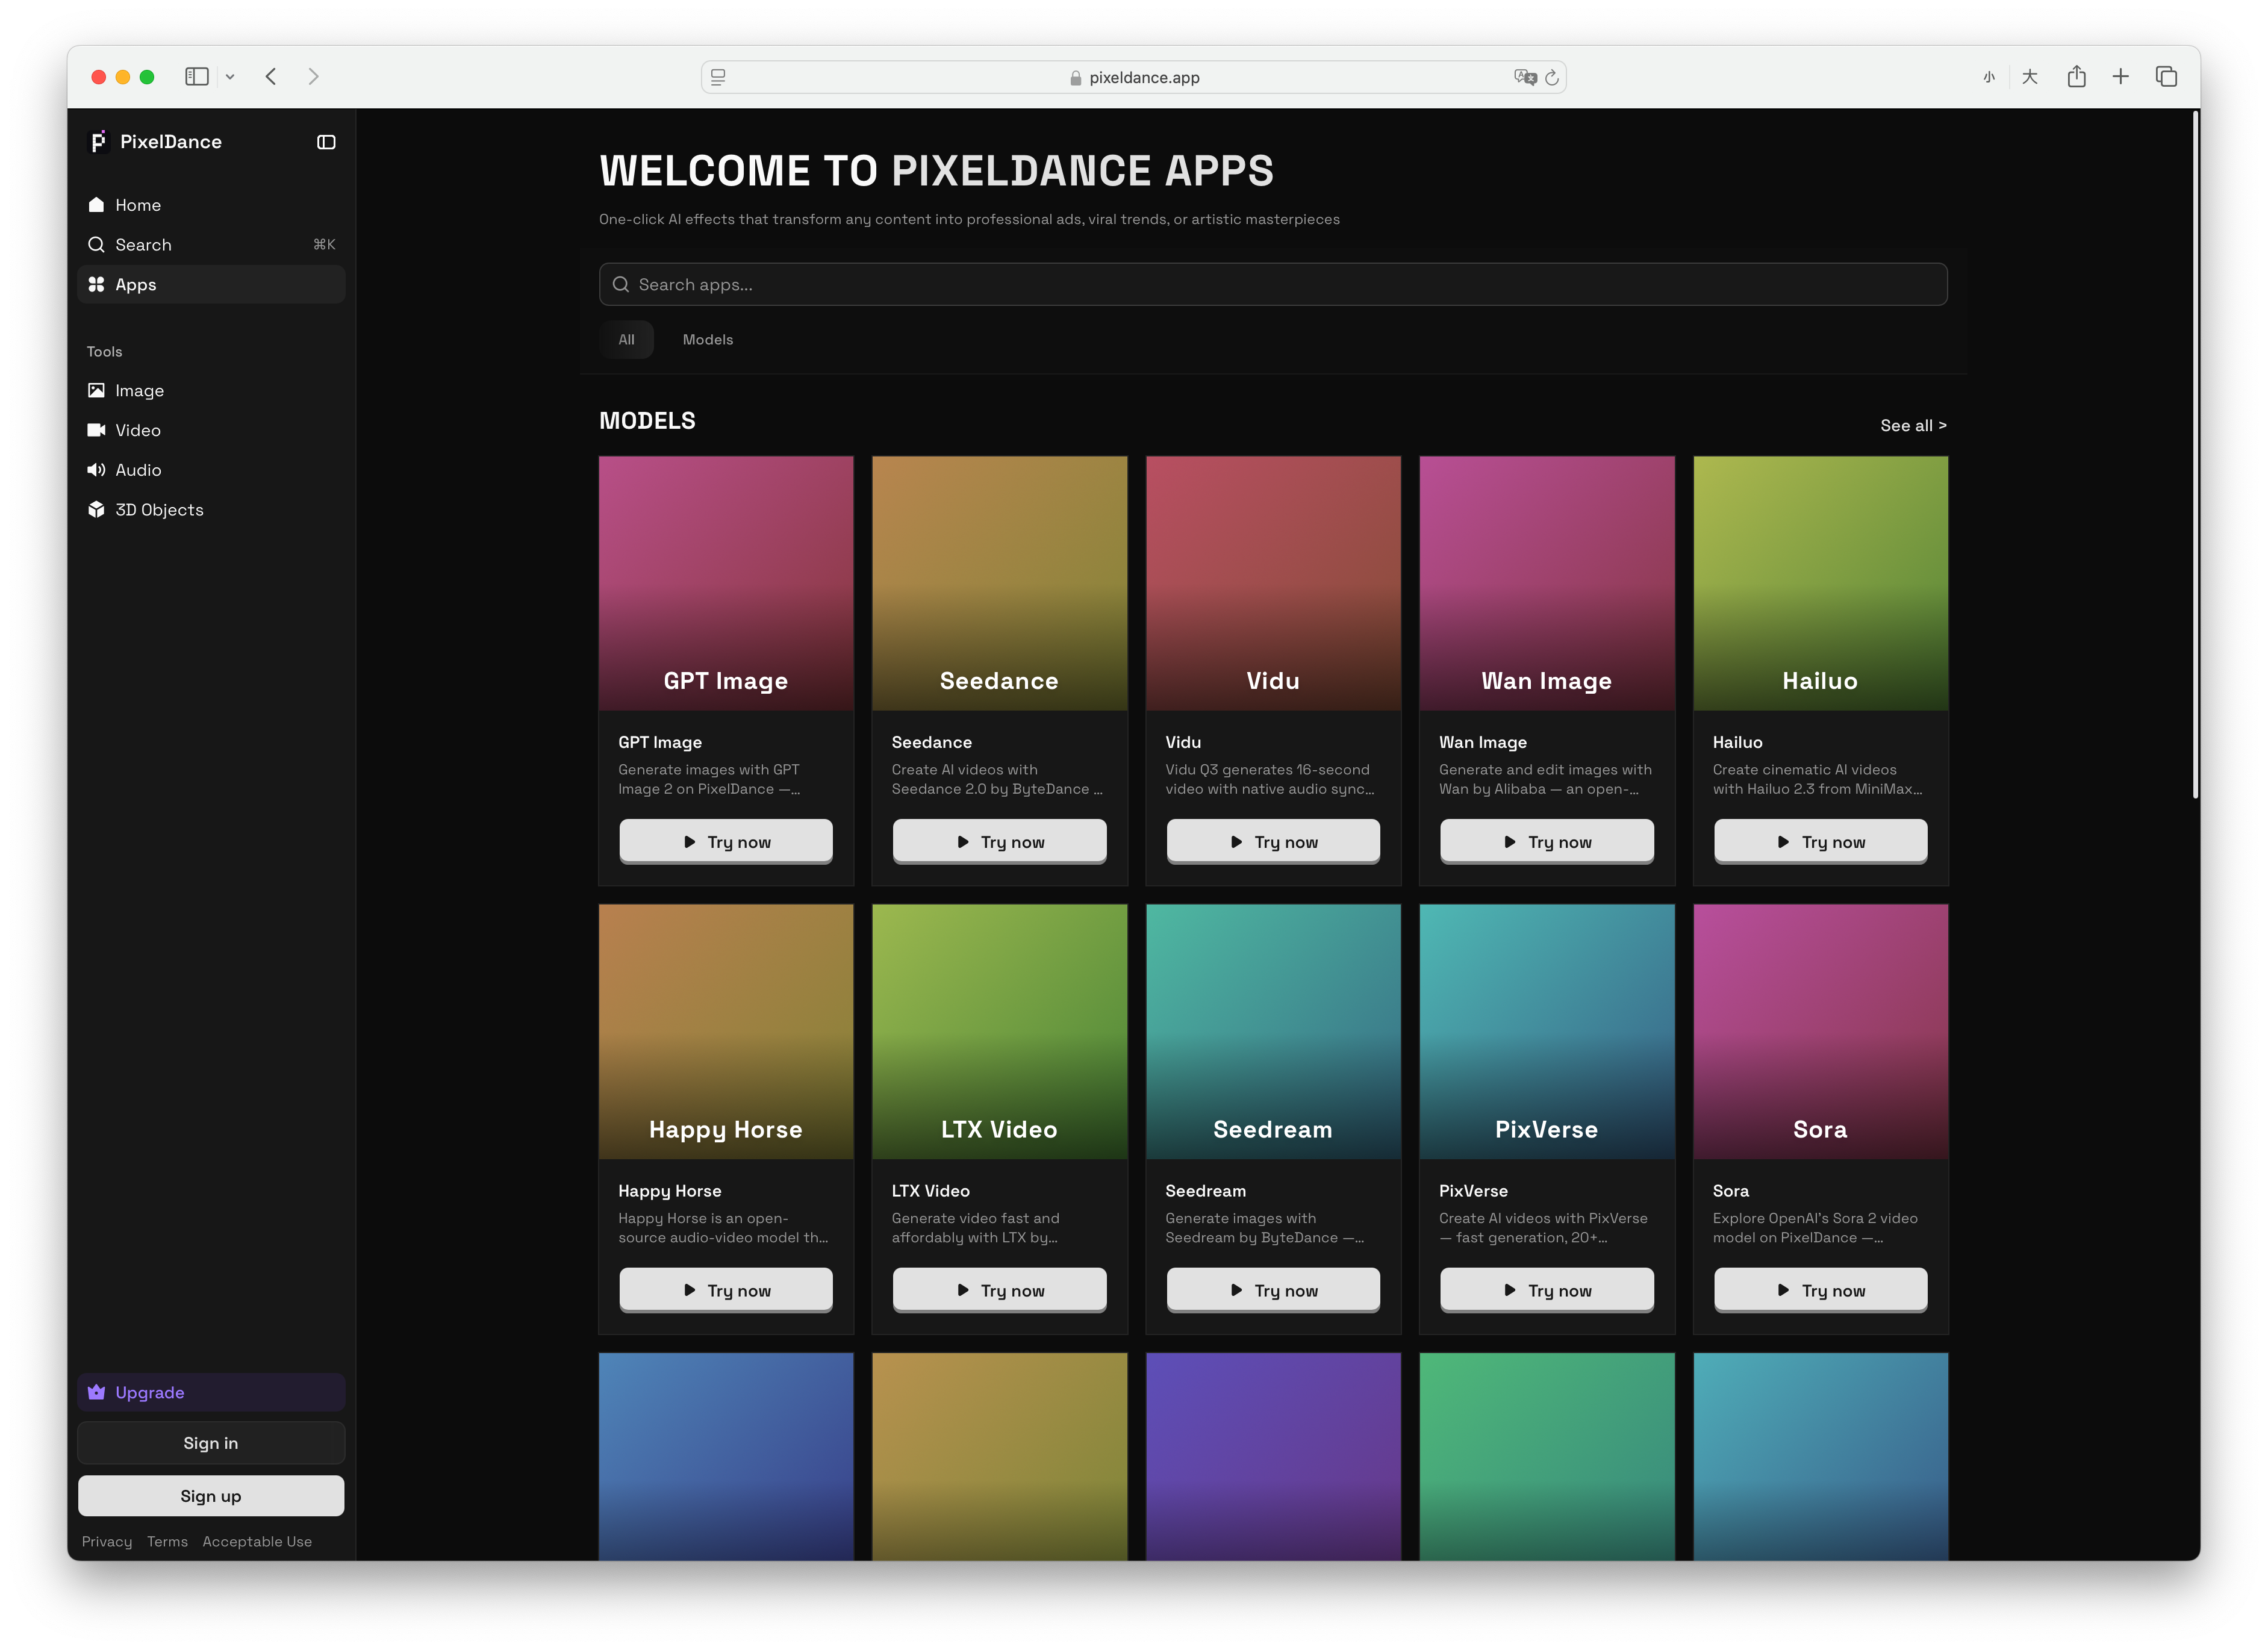The width and height of the screenshot is (2268, 1650).
Task: Go back with Safari back arrow
Action: [x=271, y=77]
